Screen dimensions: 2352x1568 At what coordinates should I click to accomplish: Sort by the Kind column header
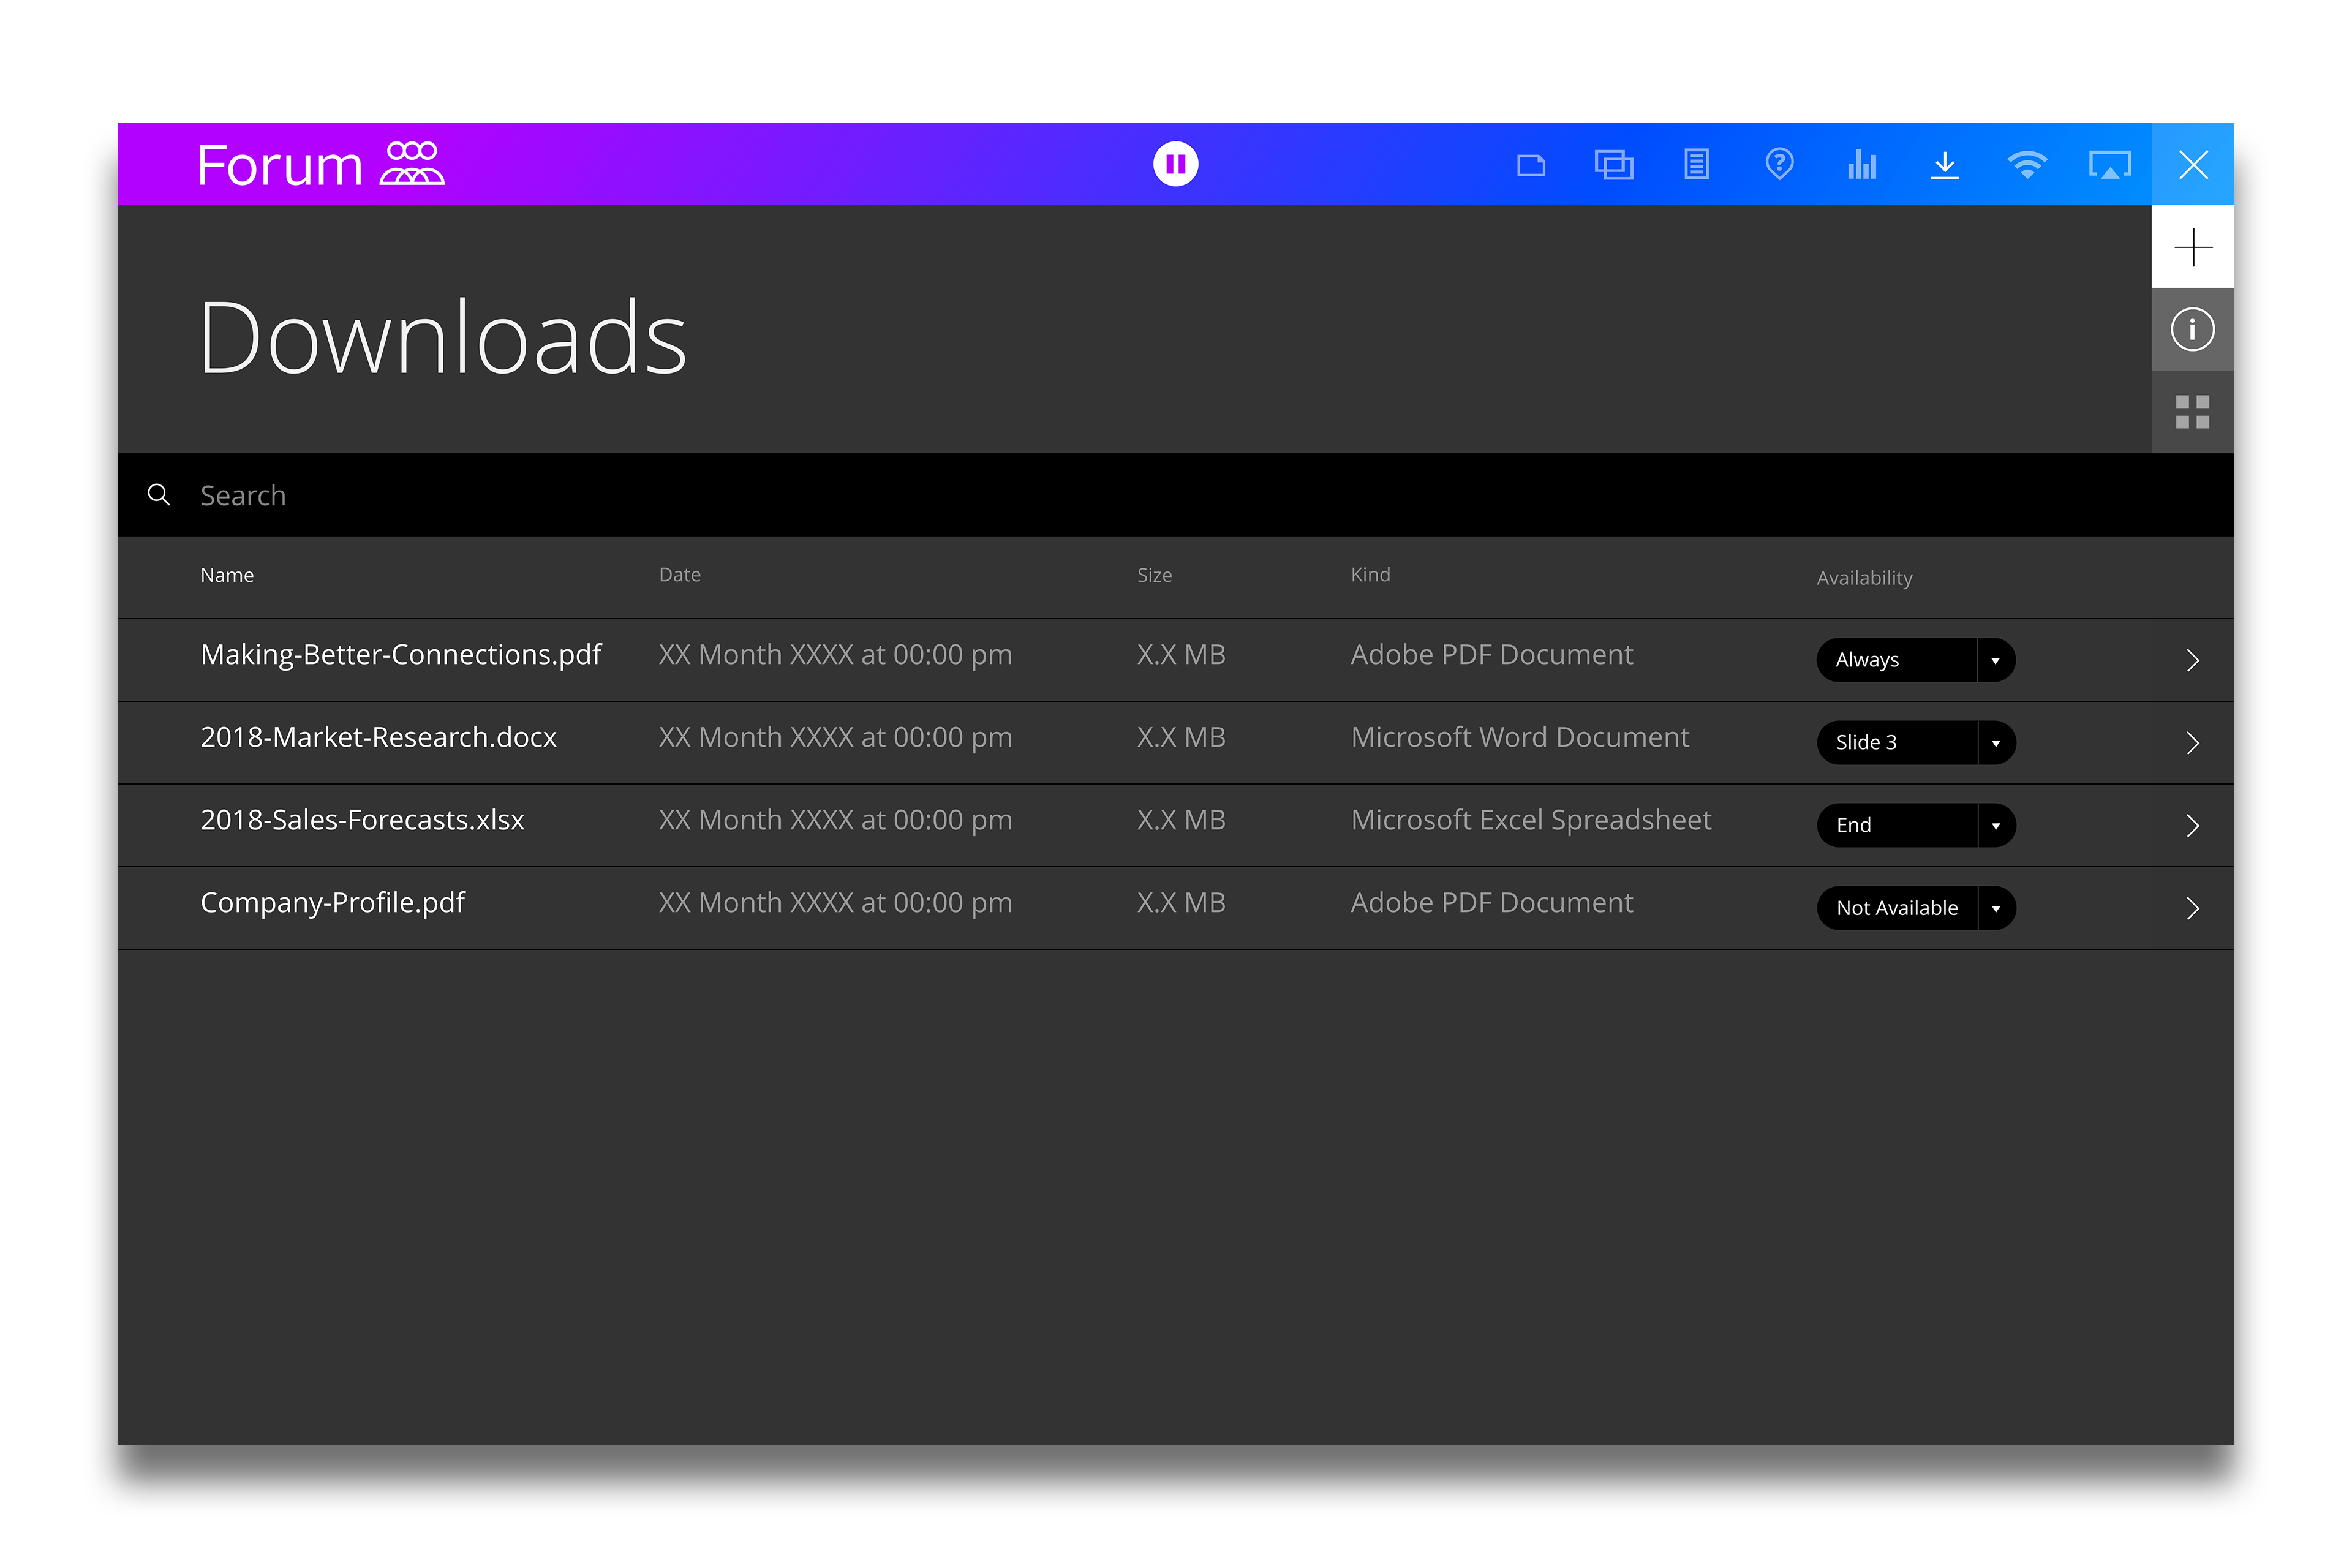point(1370,575)
